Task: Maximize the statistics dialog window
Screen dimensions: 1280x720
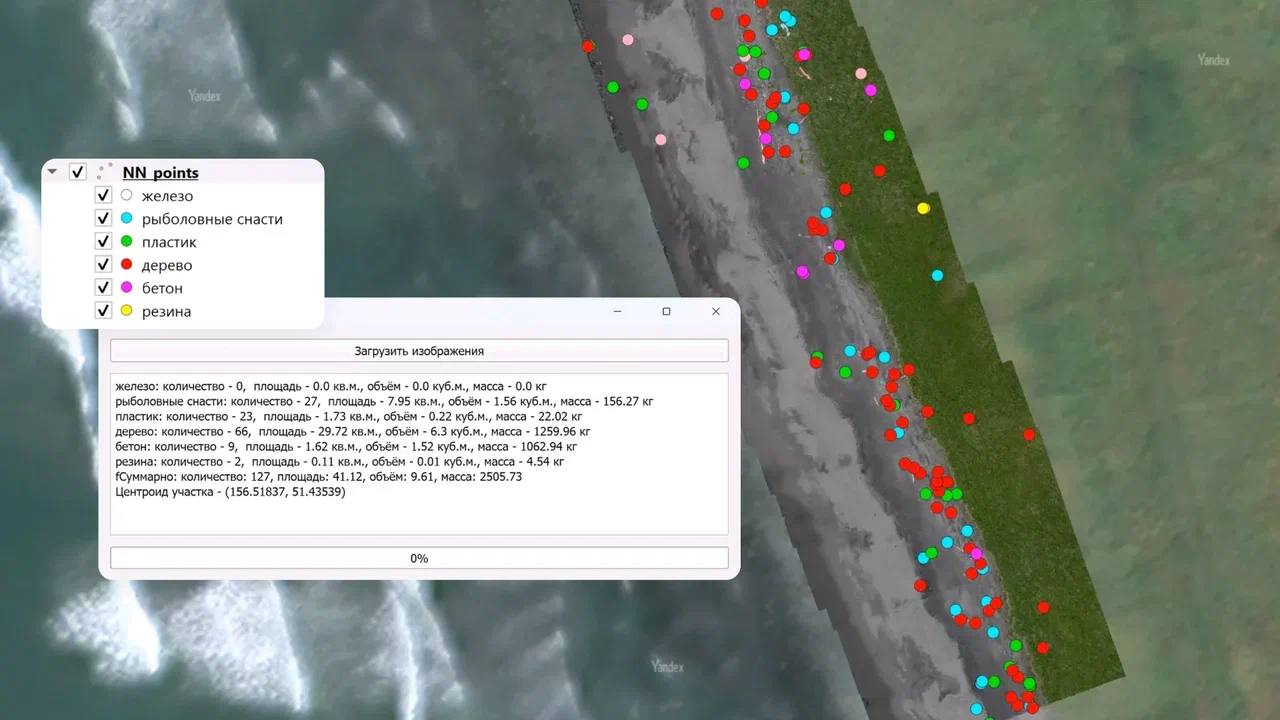Action: (667, 312)
